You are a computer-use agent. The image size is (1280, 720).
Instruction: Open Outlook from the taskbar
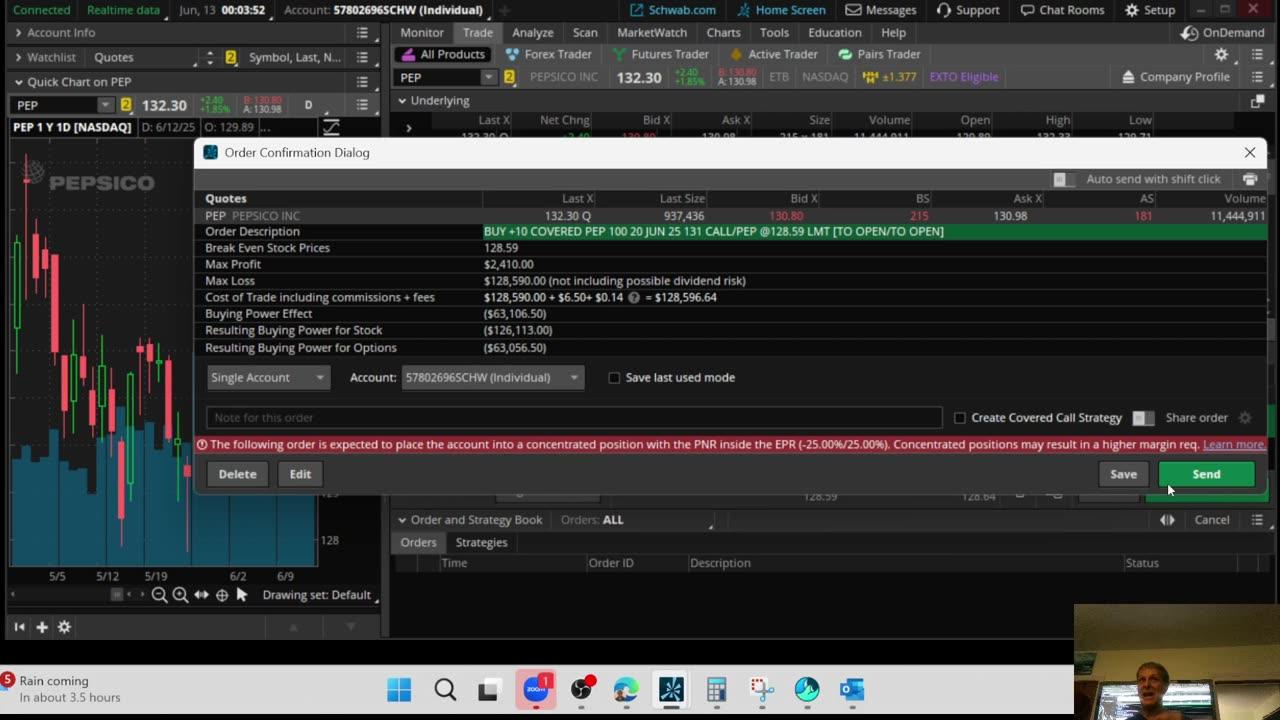[x=852, y=690]
